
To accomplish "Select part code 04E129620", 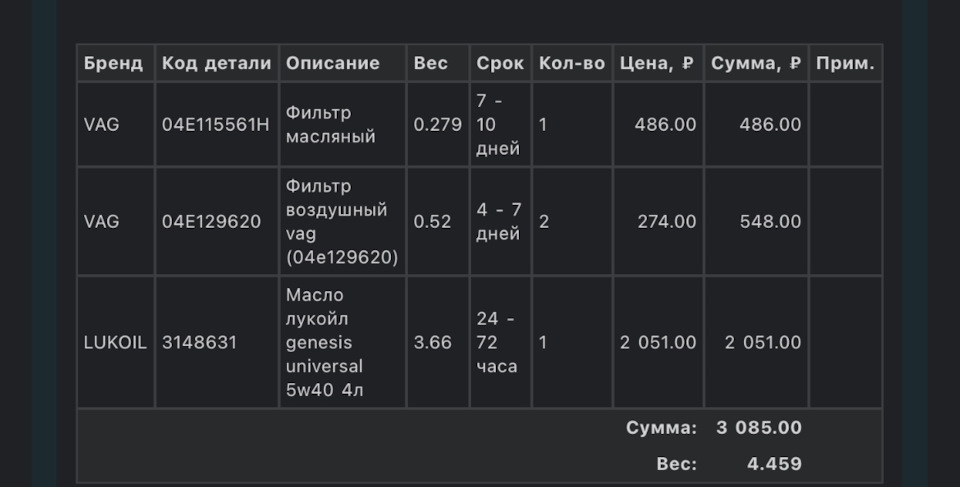I will (211, 221).
